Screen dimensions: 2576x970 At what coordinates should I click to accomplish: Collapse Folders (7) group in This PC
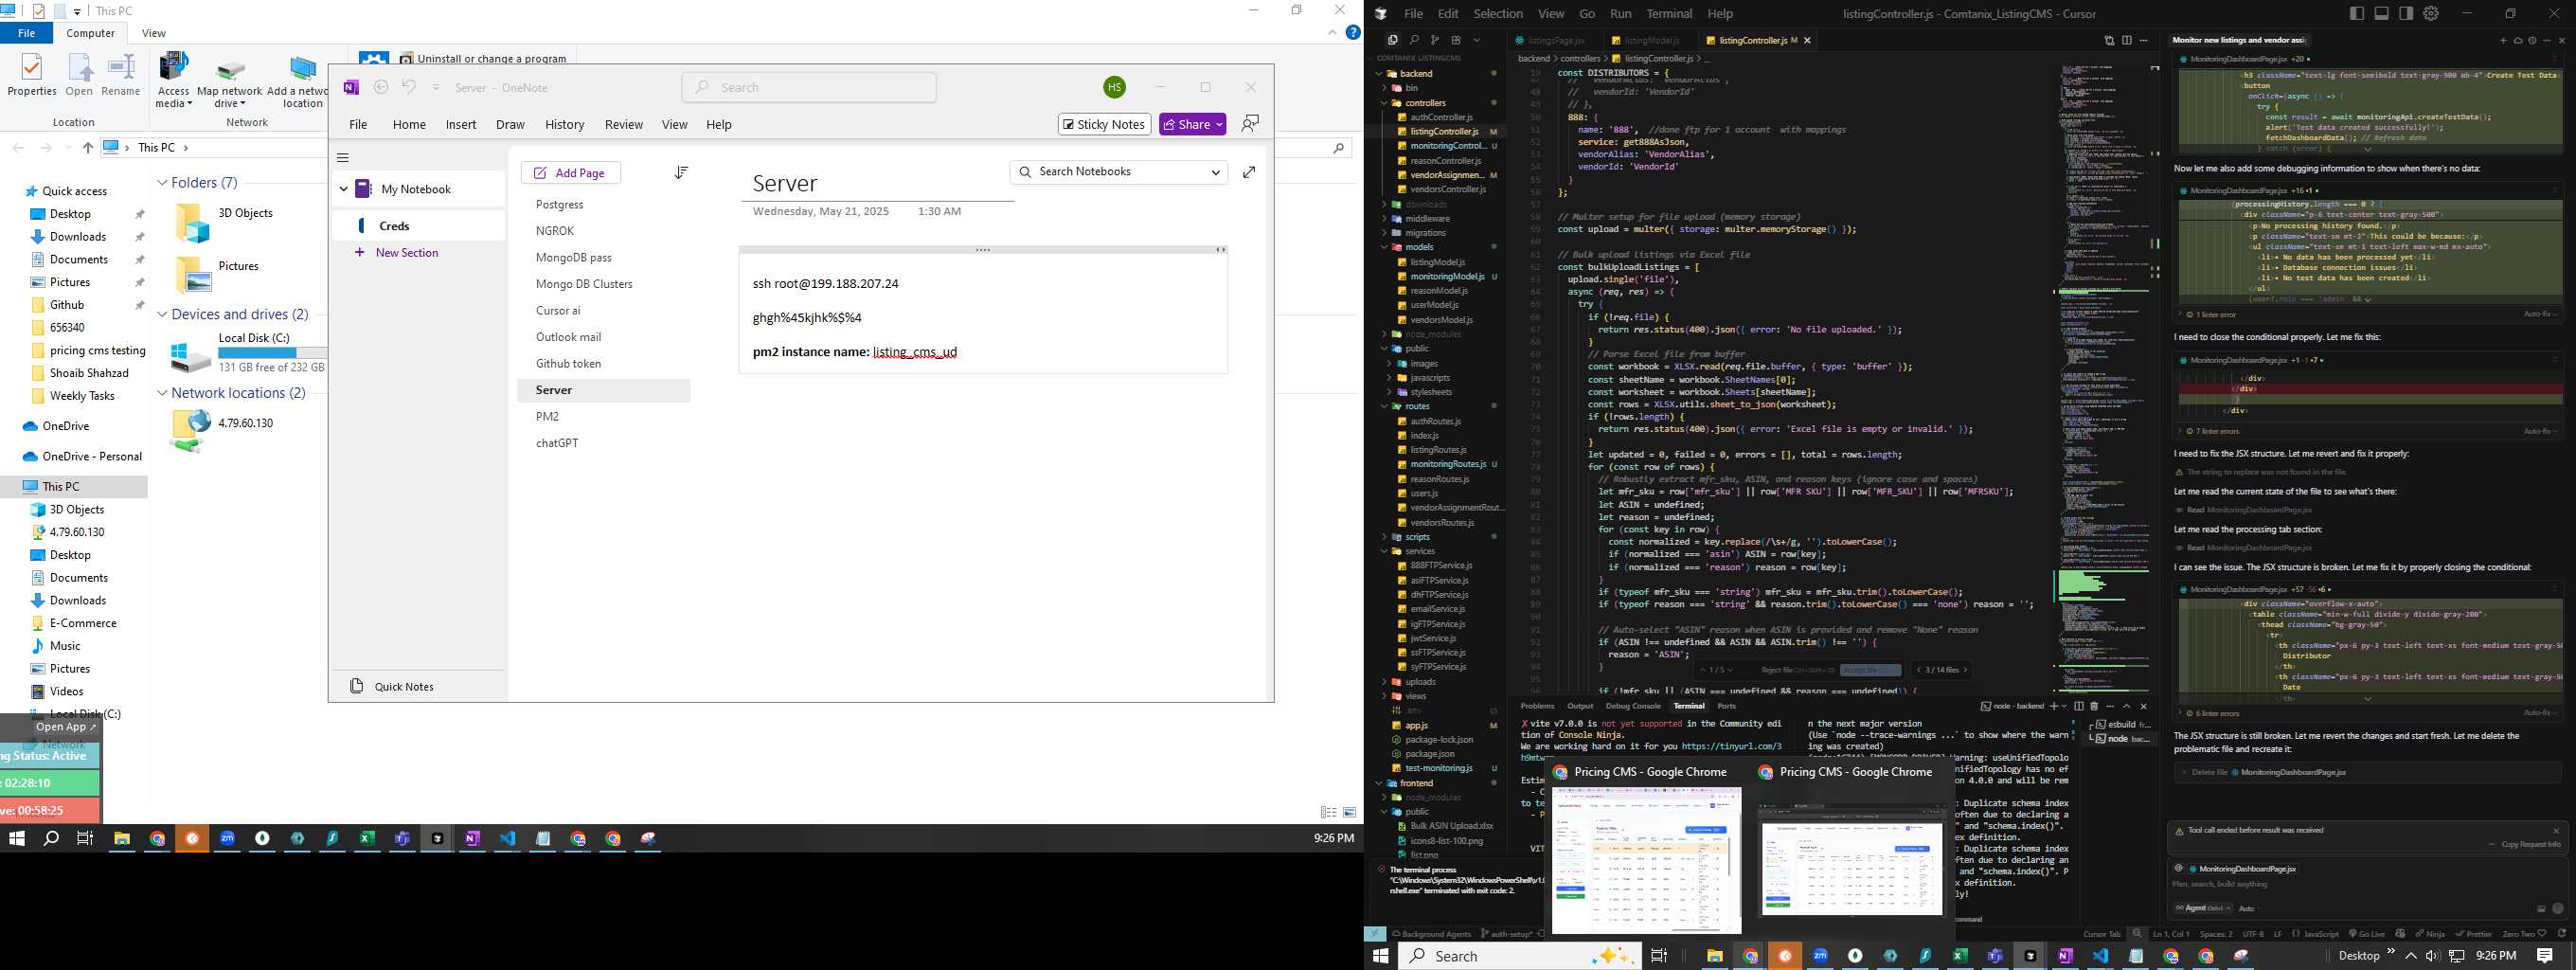coord(162,183)
